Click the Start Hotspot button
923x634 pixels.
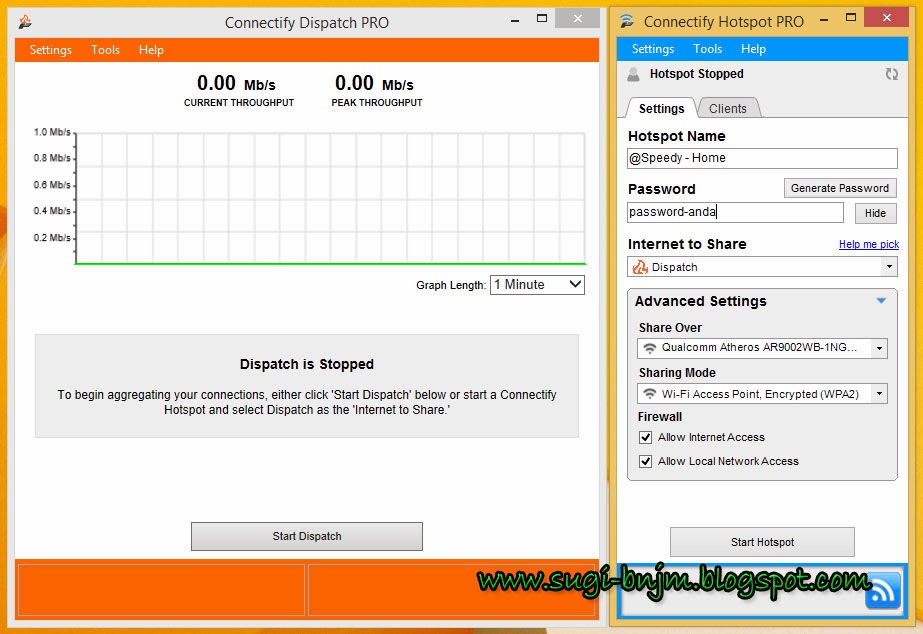[762, 542]
